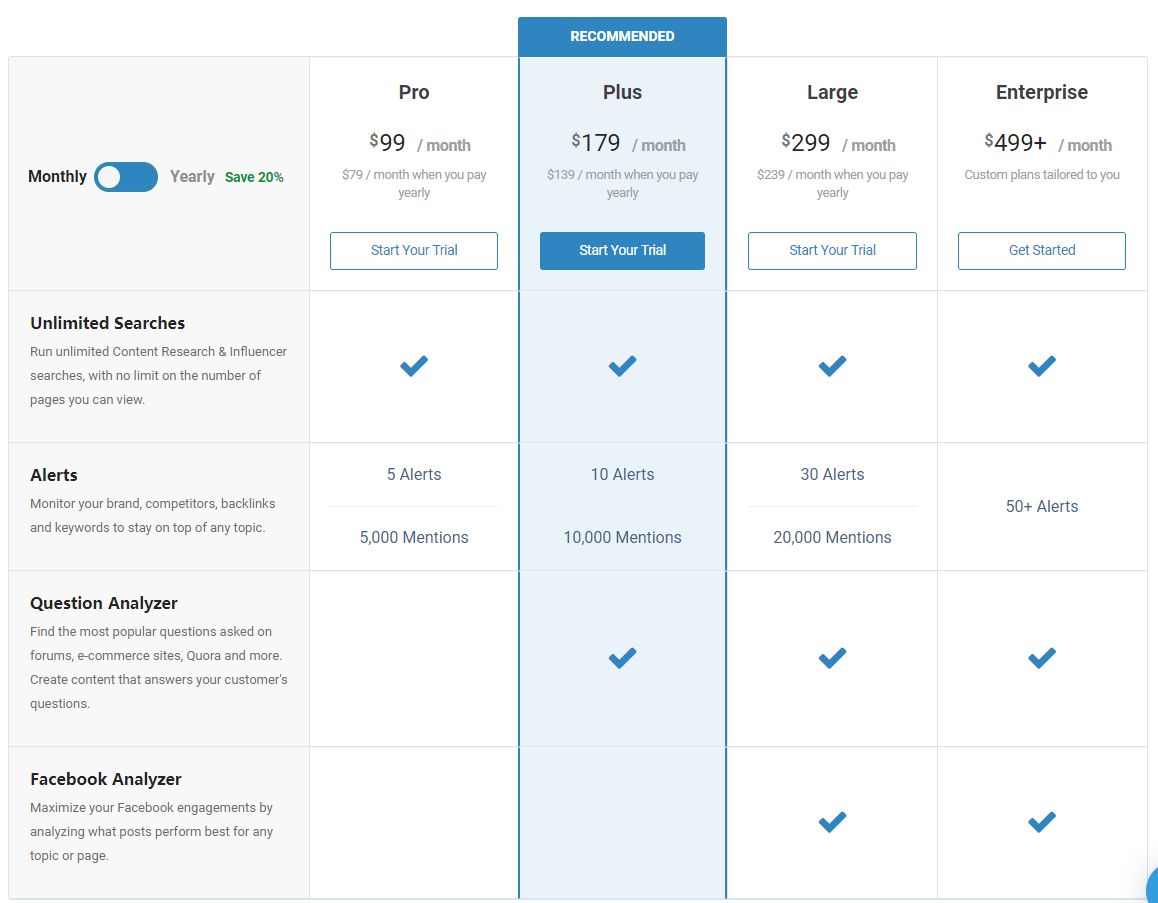Click the Pro plan Start Your Trial button
This screenshot has width=1158, height=903.
click(x=414, y=251)
